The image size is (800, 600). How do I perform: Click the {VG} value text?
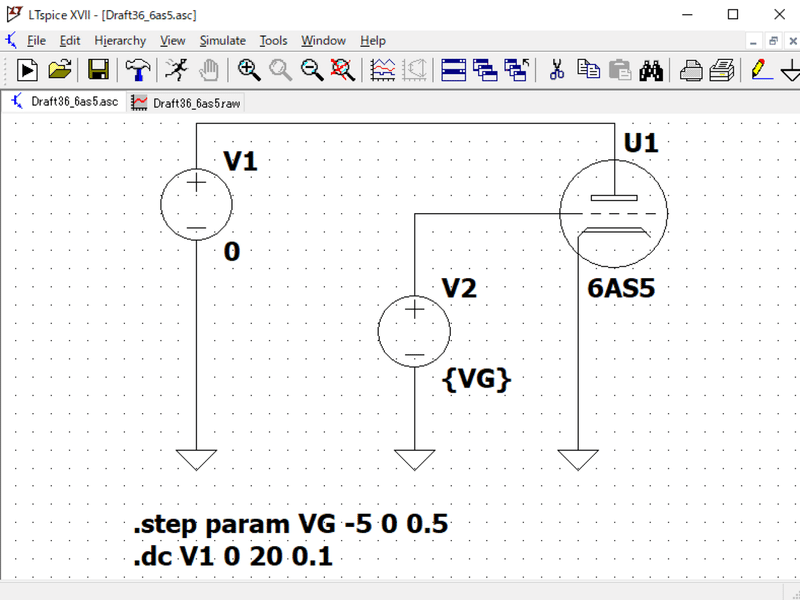(477, 379)
